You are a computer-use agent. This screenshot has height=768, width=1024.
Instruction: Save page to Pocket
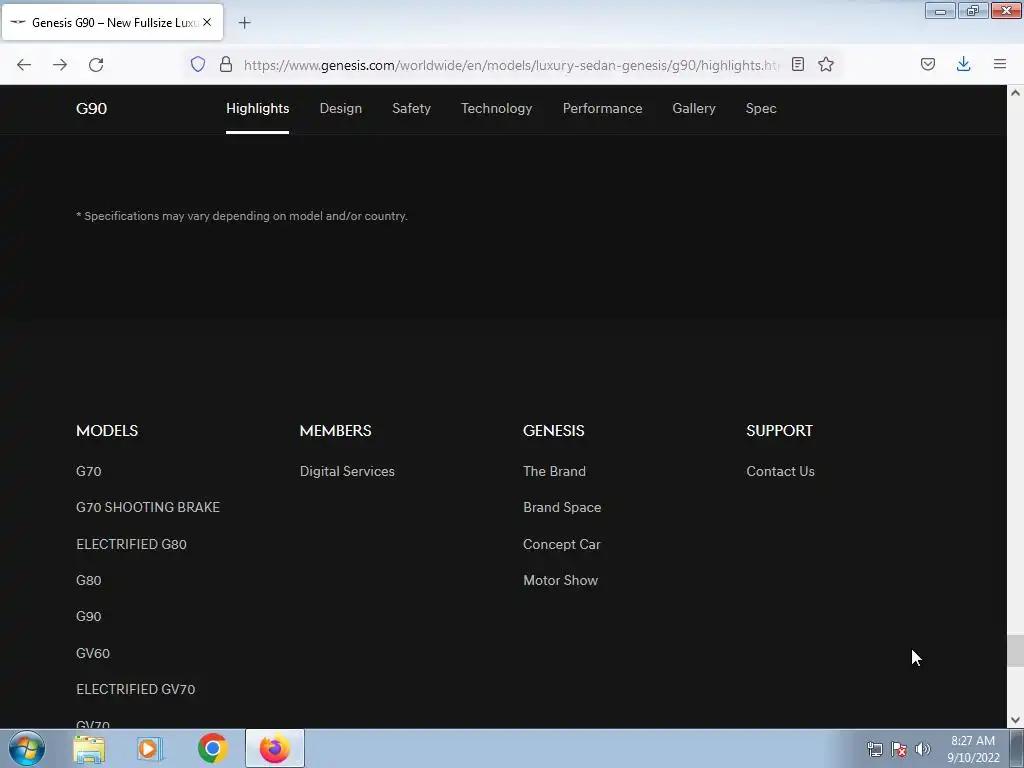point(928,64)
